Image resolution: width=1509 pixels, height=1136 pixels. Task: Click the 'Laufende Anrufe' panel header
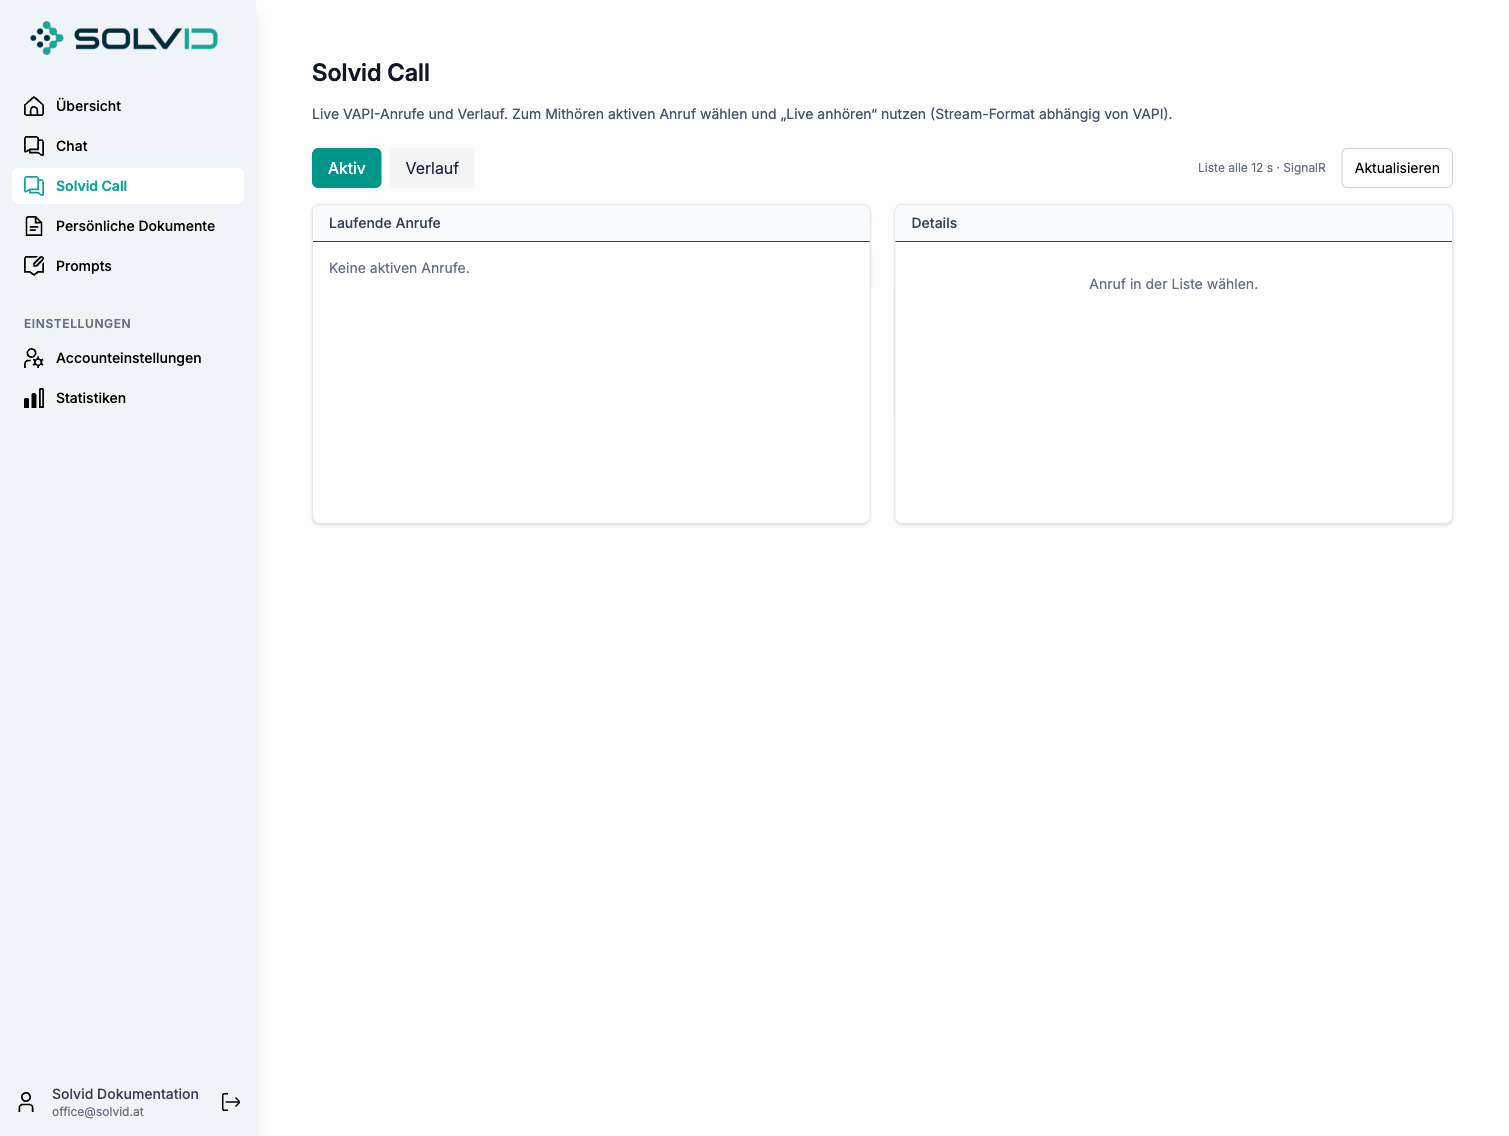pyautogui.click(x=591, y=223)
